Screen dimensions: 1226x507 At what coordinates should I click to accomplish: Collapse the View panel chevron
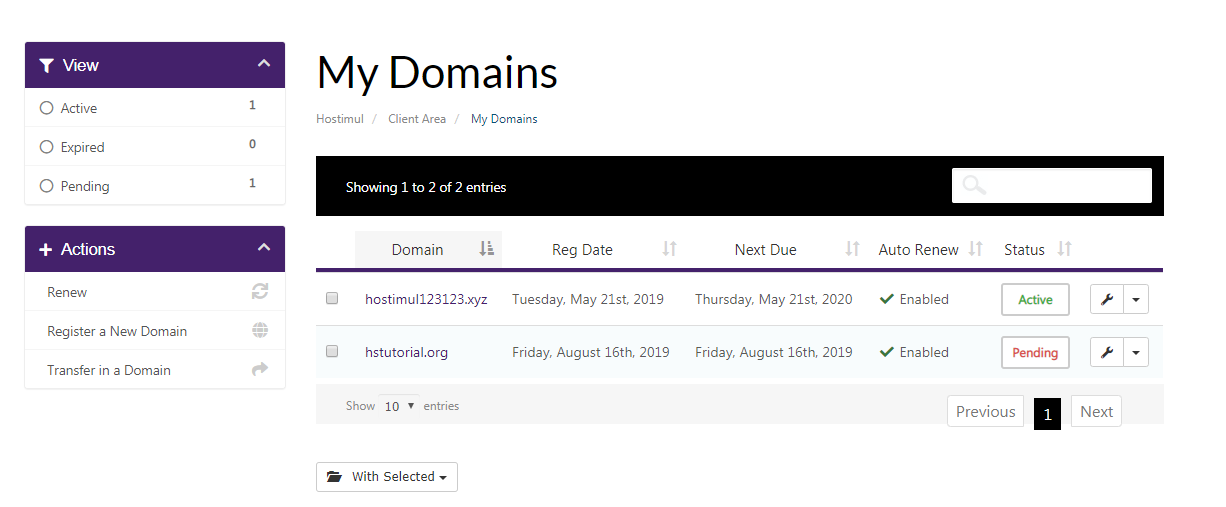(x=264, y=64)
